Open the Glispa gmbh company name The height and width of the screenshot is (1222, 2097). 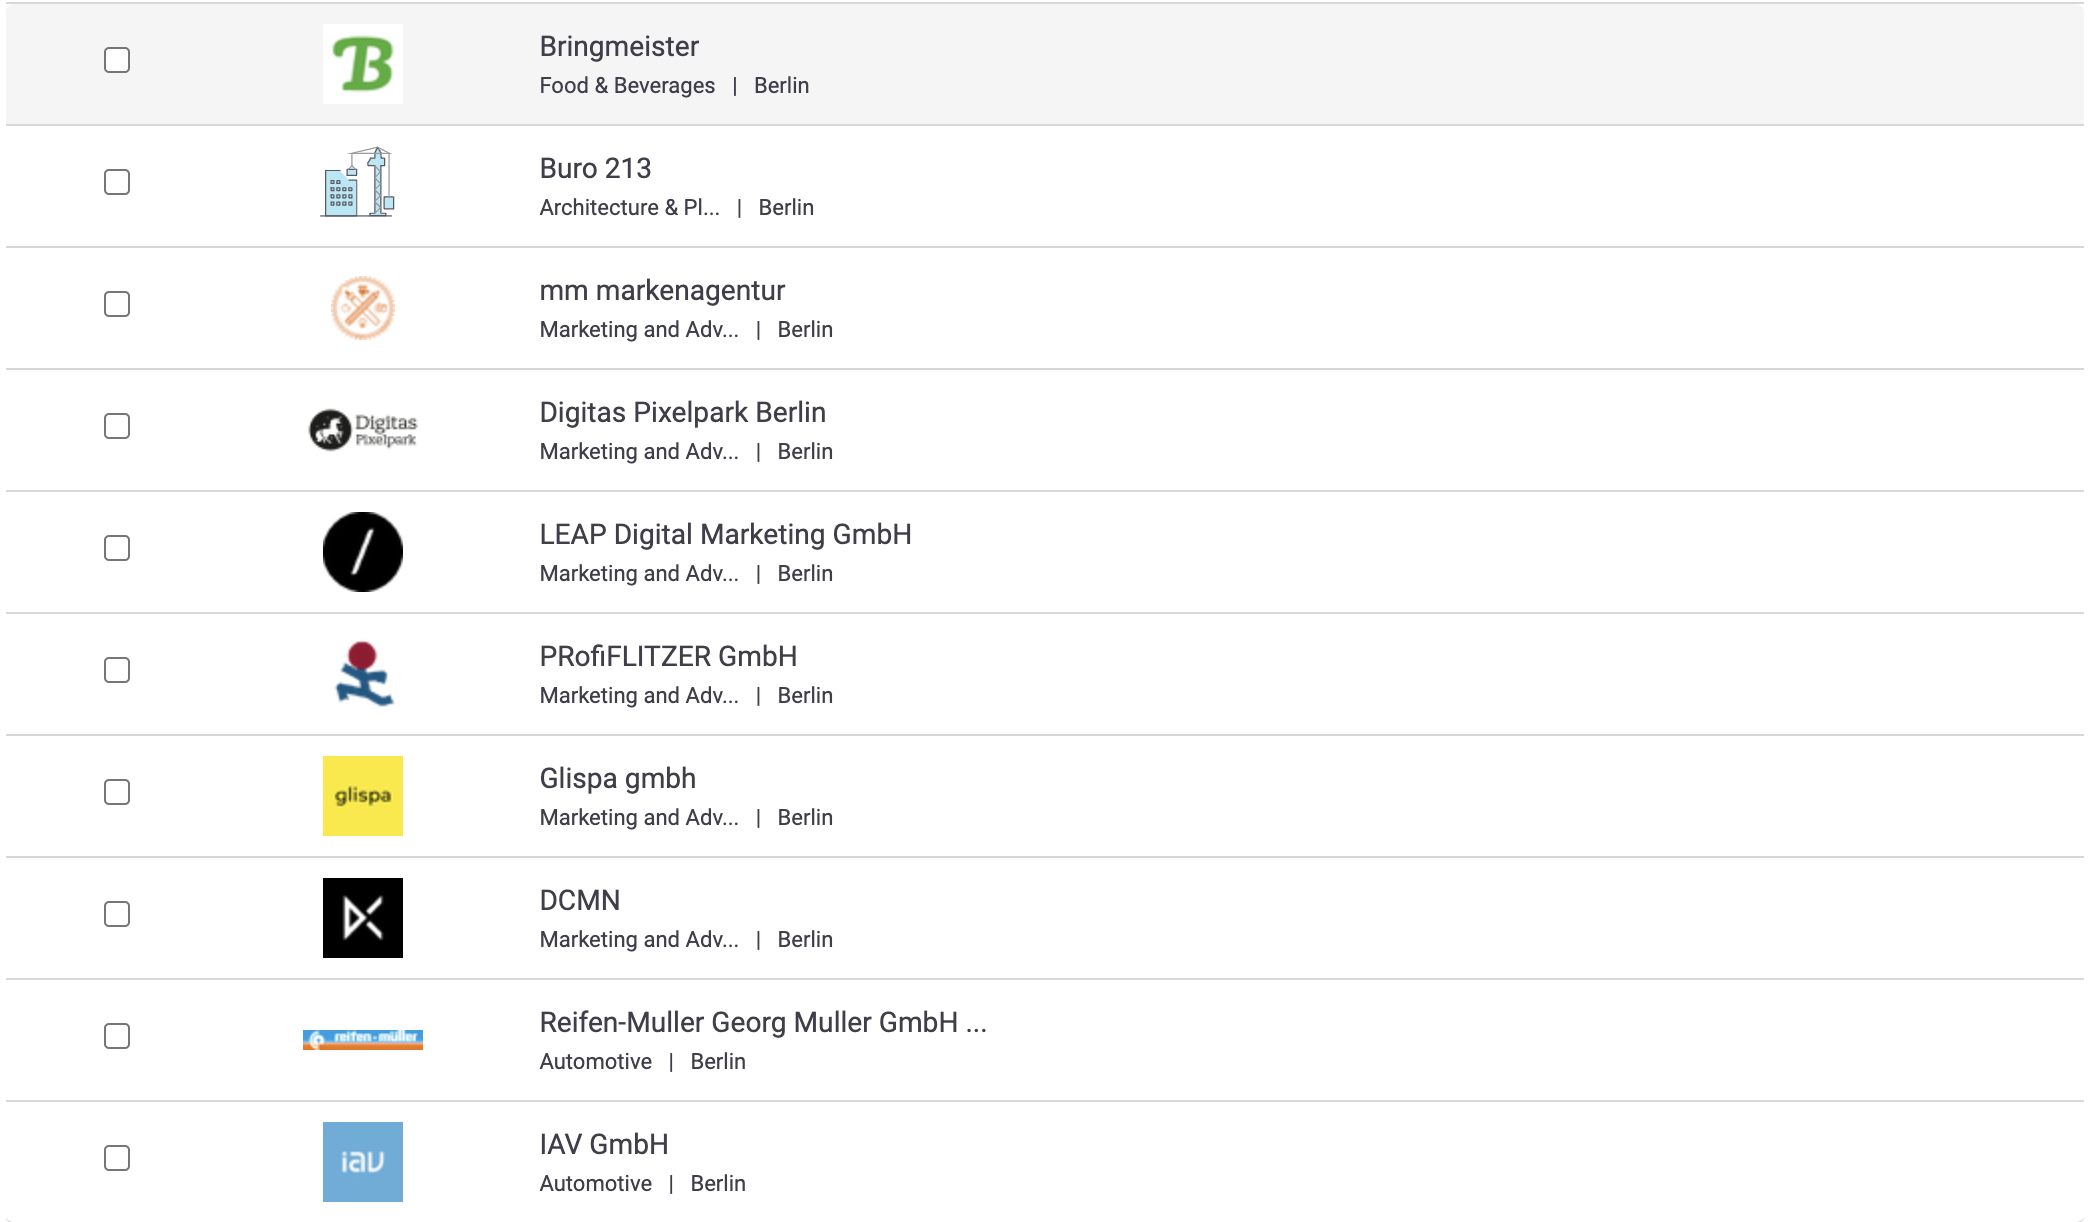pyautogui.click(x=617, y=779)
